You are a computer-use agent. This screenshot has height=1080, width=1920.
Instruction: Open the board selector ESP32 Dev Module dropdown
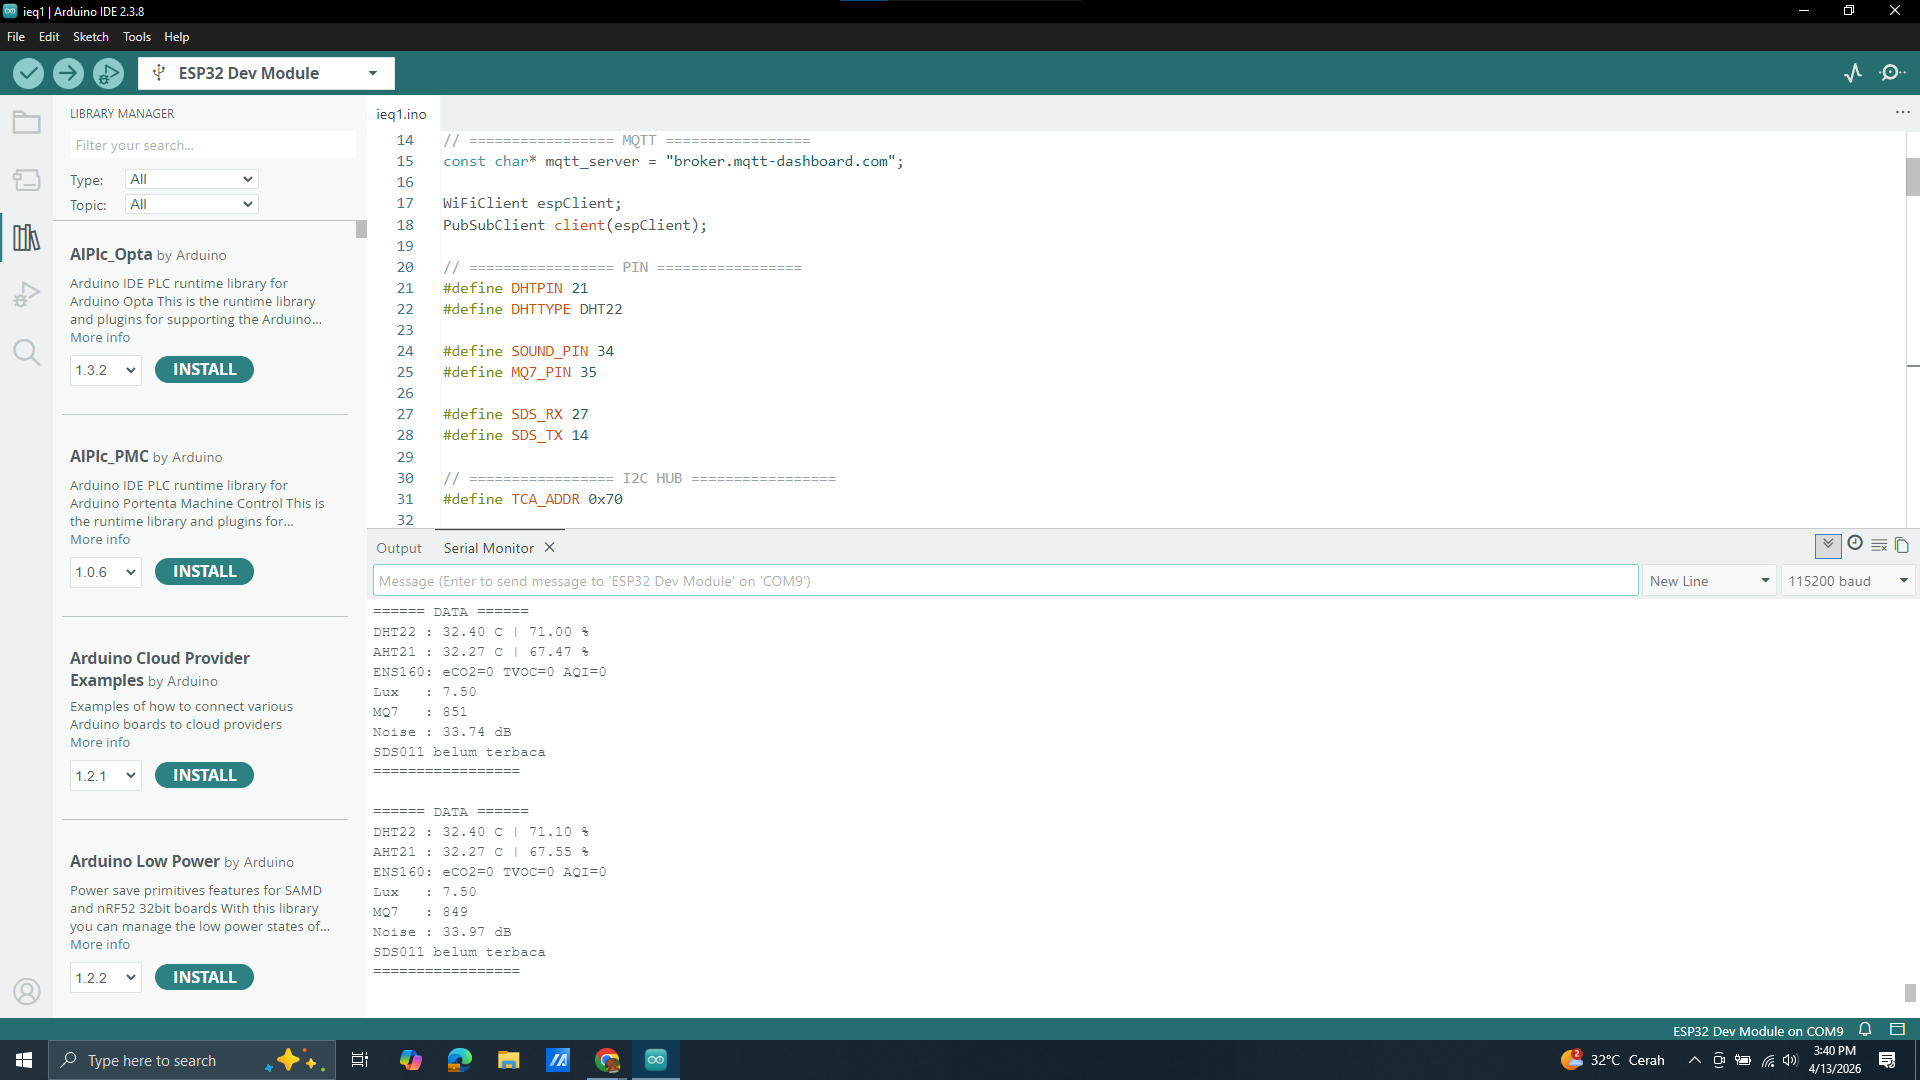pos(266,73)
